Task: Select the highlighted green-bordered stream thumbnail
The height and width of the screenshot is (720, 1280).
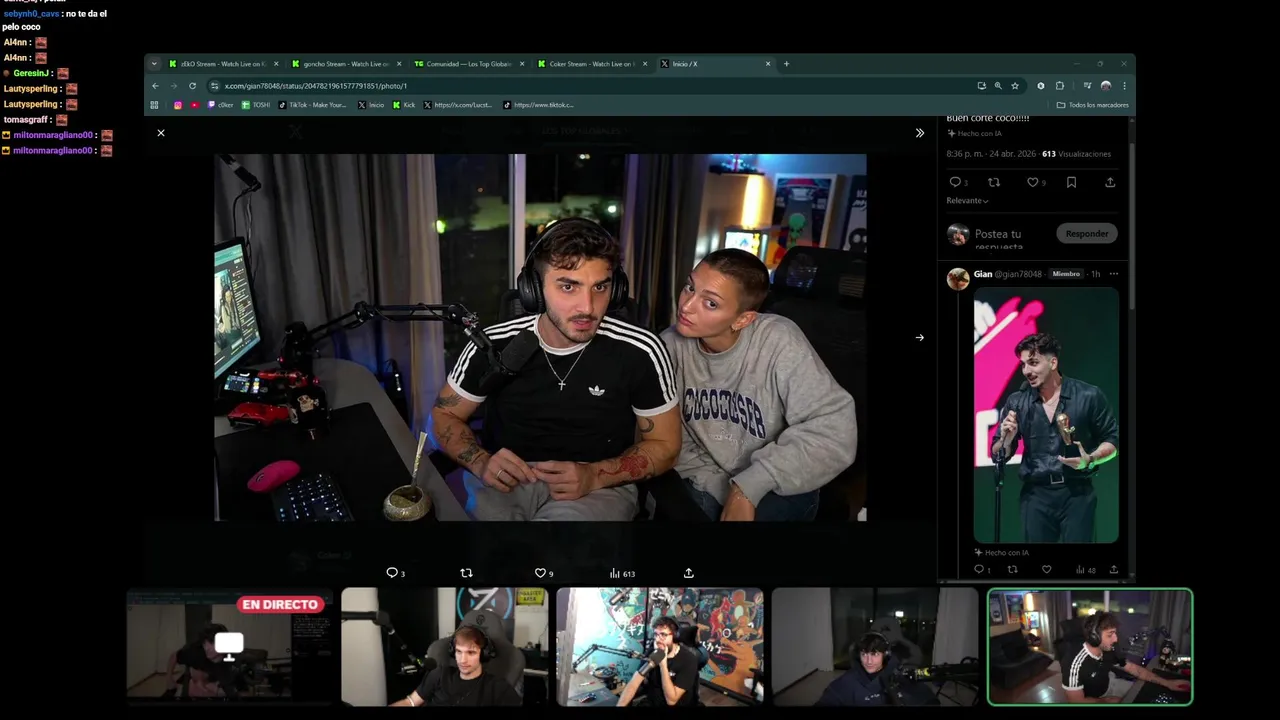Action: [1090, 647]
